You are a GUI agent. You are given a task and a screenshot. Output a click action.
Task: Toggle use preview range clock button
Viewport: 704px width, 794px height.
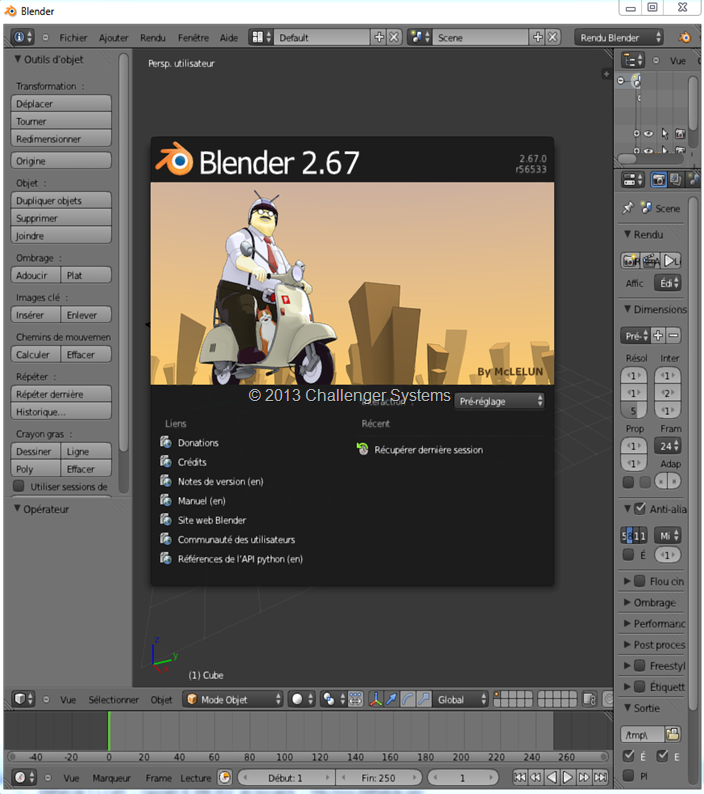[x=225, y=777]
